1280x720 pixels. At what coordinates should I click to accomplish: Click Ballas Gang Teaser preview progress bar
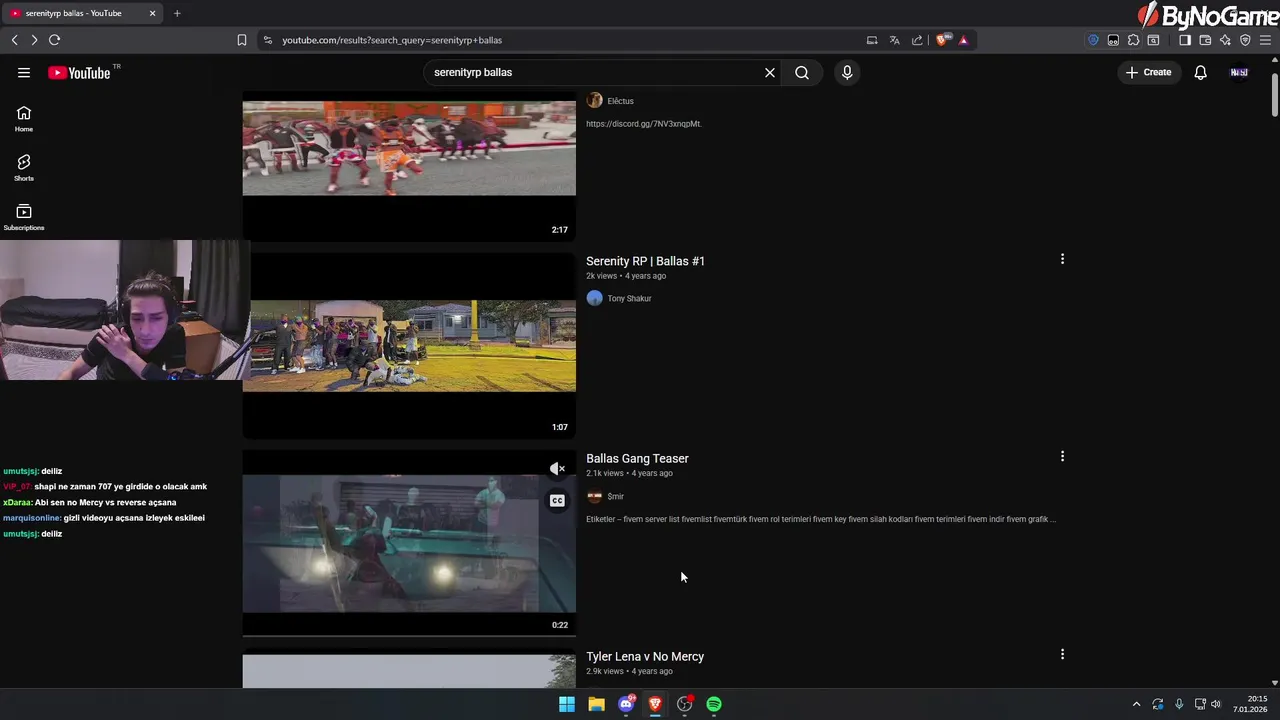click(409, 635)
